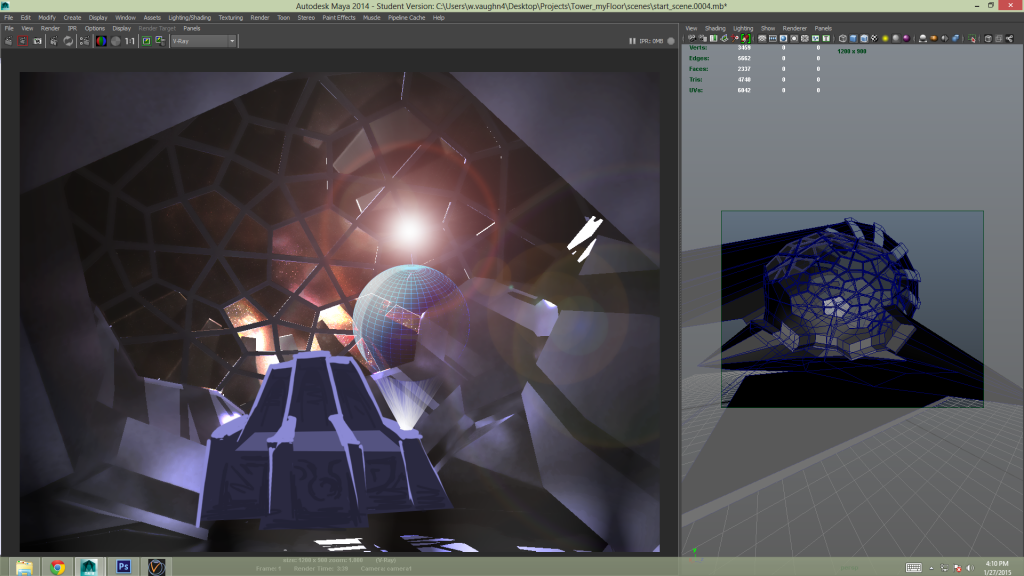Toggle the Film Gate icon

click(773, 39)
